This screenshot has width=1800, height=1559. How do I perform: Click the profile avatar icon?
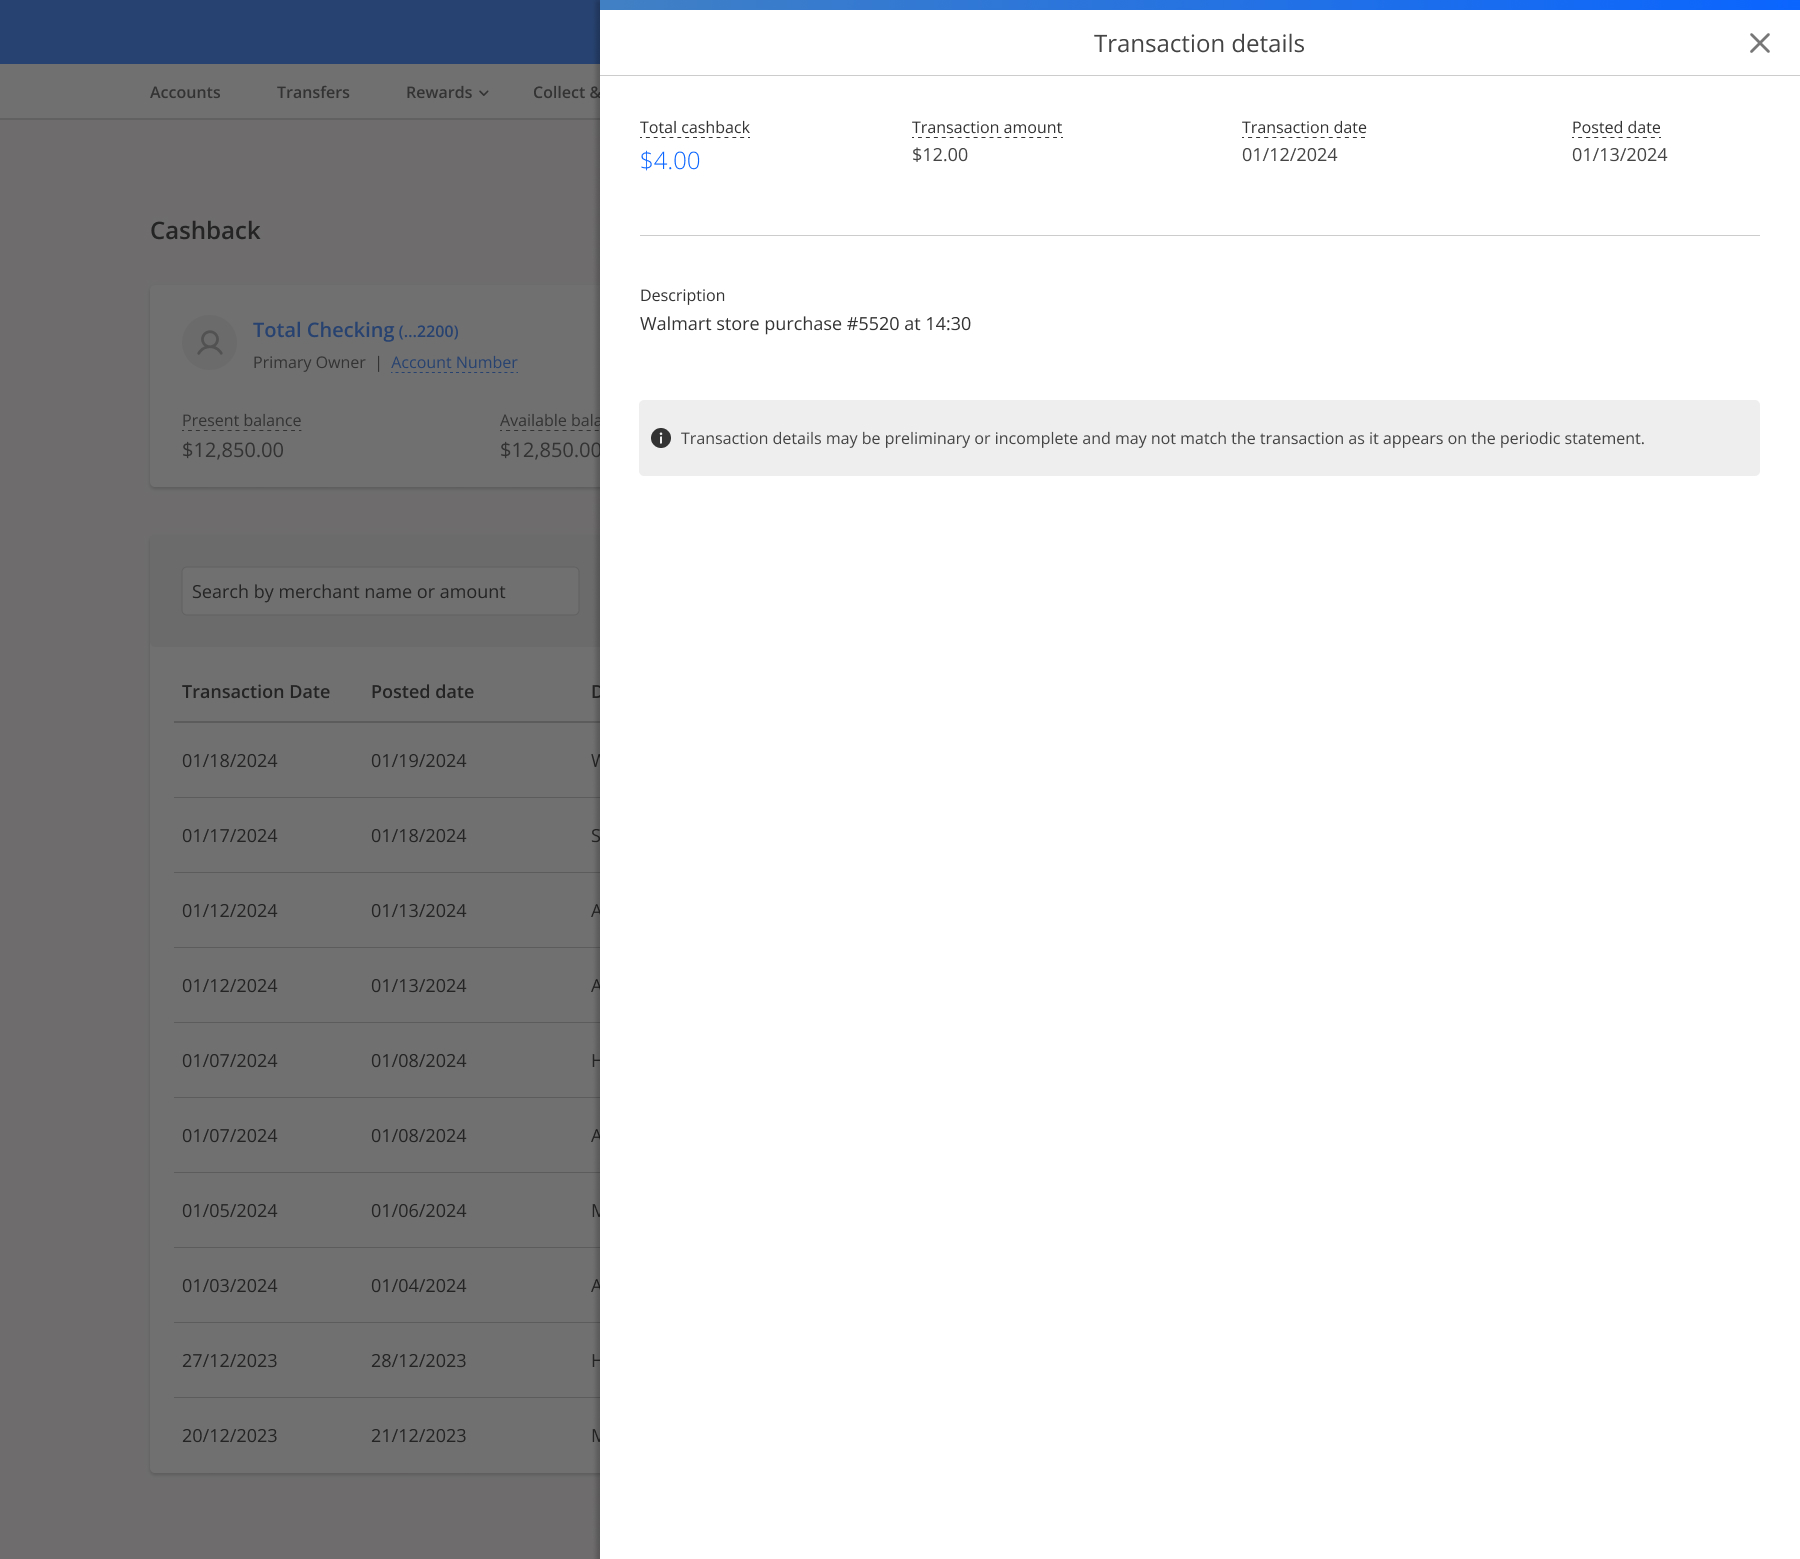(x=210, y=343)
